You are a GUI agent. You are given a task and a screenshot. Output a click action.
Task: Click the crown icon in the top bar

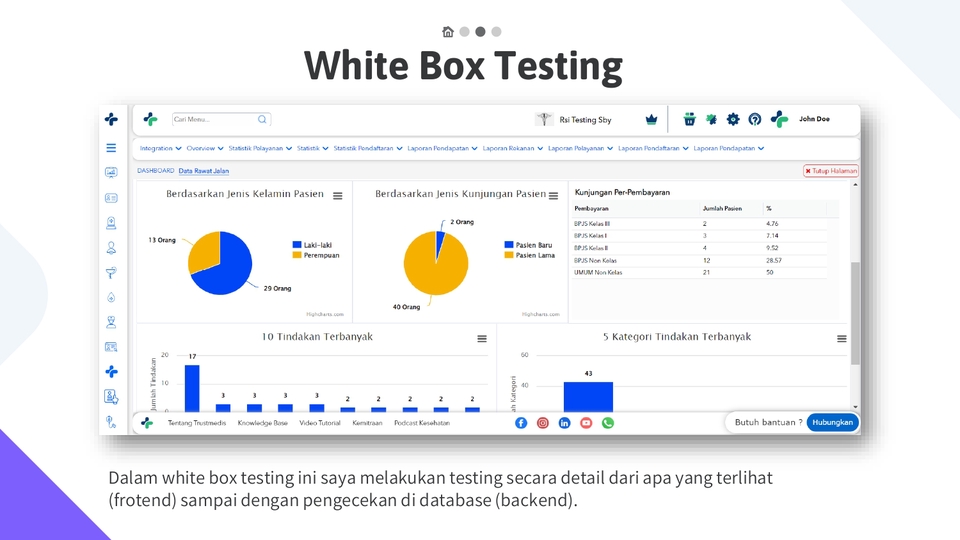tap(652, 120)
